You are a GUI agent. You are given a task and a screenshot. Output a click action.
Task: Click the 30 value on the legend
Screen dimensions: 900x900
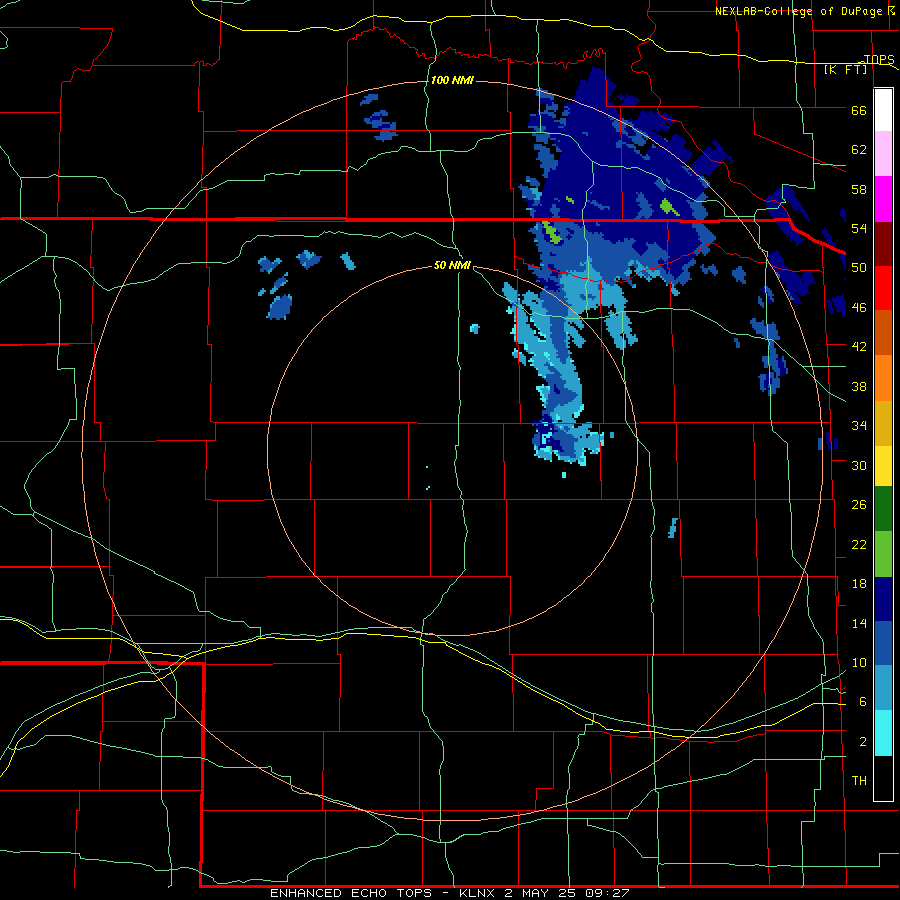point(859,465)
